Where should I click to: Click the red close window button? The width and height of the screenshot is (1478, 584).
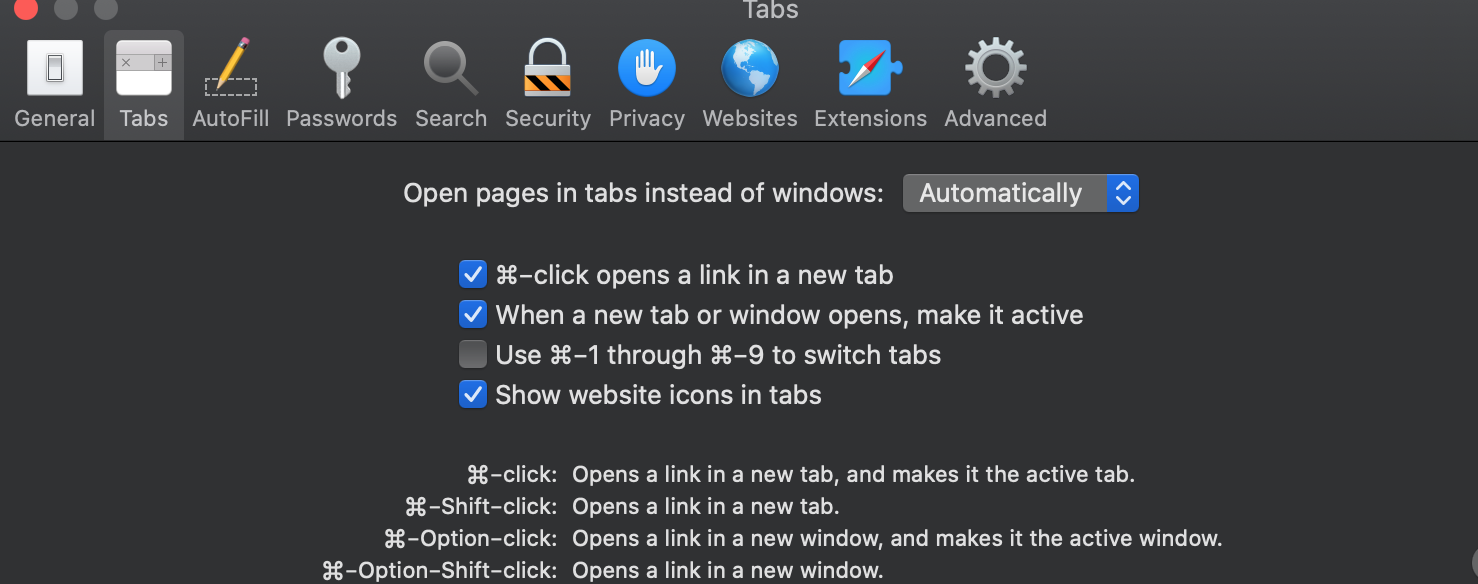pyautogui.click(x=25, y=10)
